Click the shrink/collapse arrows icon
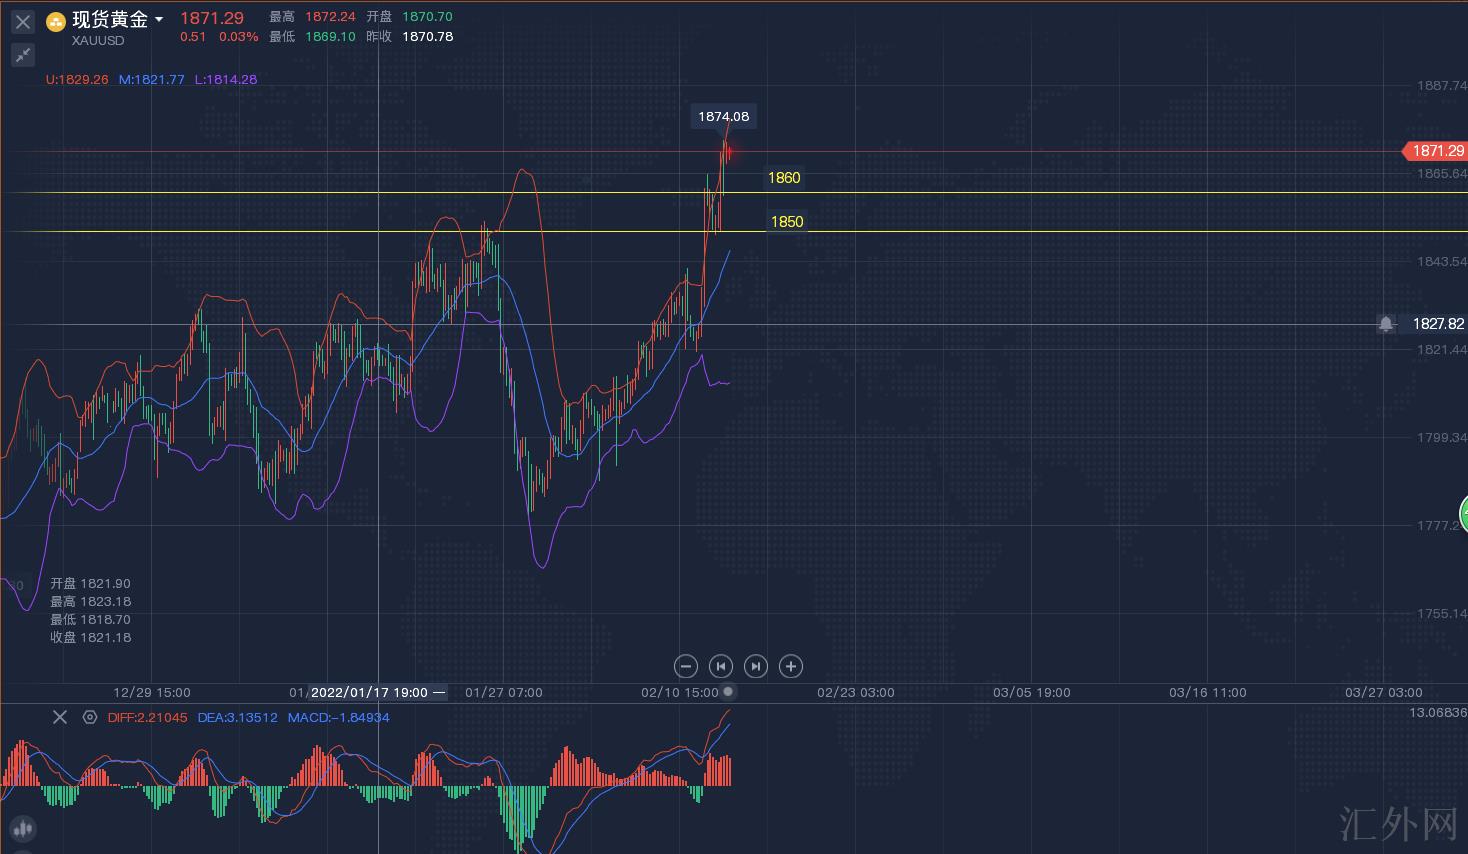 click(x=22, y=55)
